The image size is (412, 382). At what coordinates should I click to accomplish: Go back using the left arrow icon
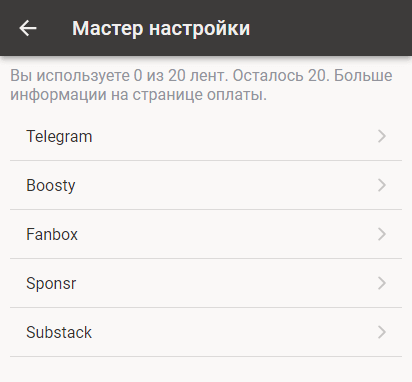coord(28,28)
